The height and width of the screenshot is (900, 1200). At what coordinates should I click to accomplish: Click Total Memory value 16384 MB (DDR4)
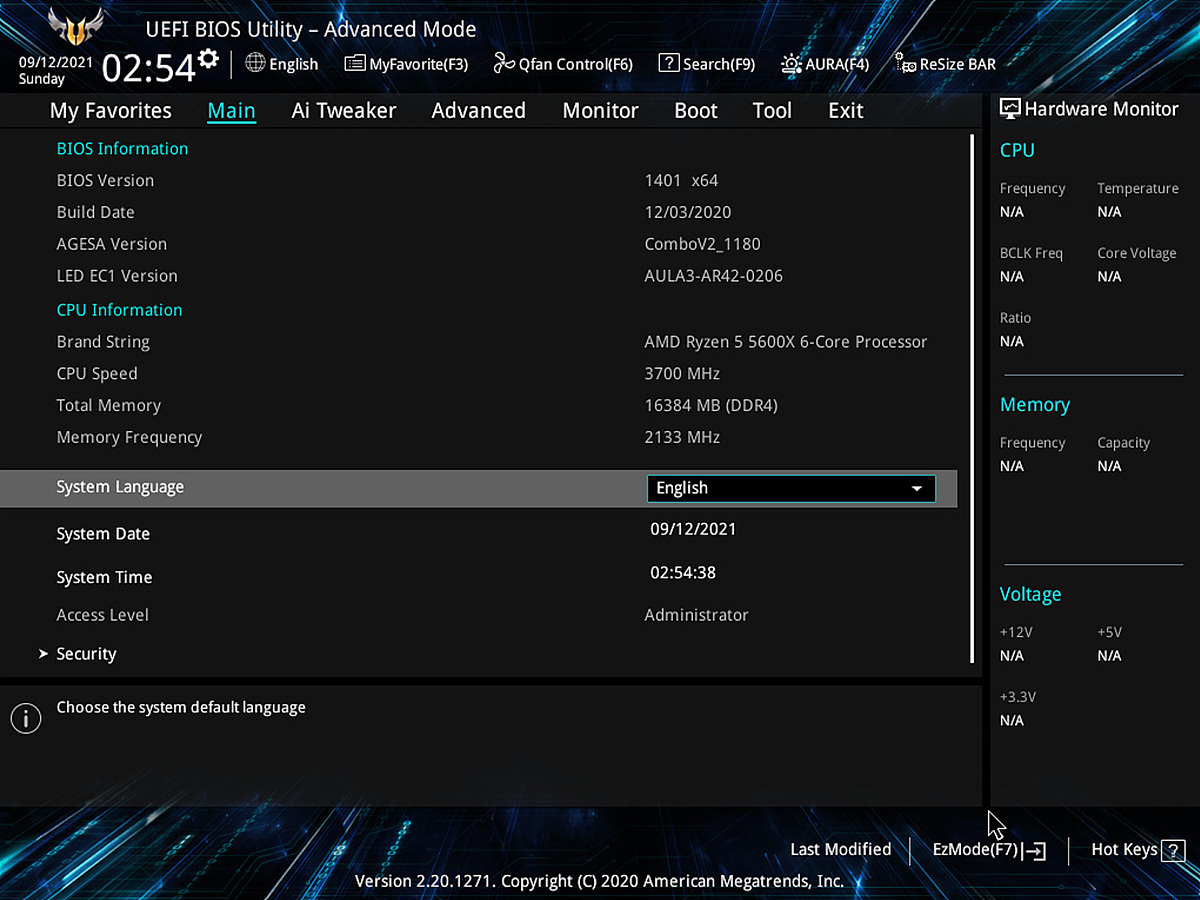[711, 406]
